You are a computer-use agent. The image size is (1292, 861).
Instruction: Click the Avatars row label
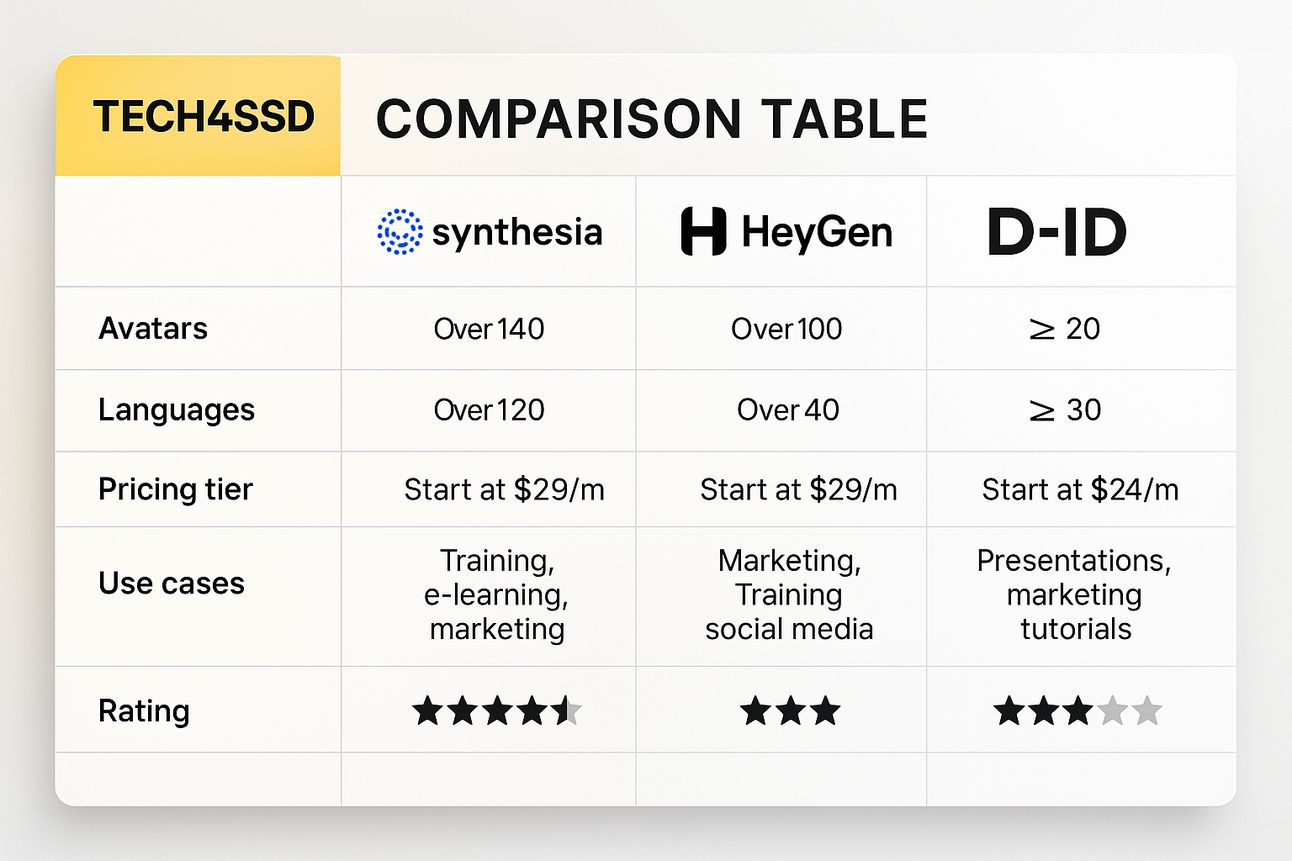click(x=153, y=329)
